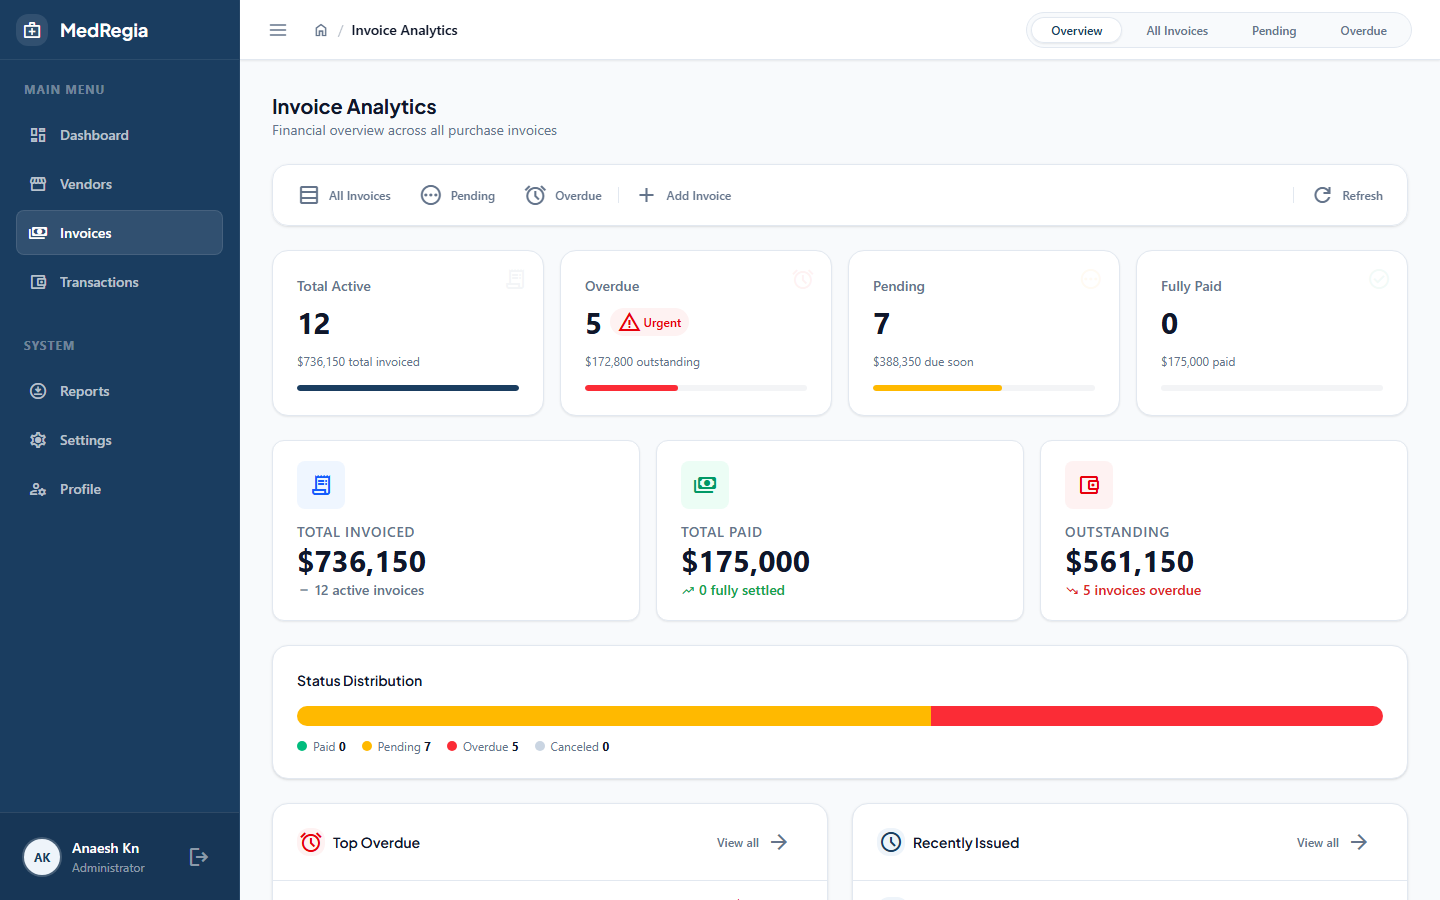Switch to the Overview tab
This screenshot has width=1440, height=900.
(x=1076, y=30)
